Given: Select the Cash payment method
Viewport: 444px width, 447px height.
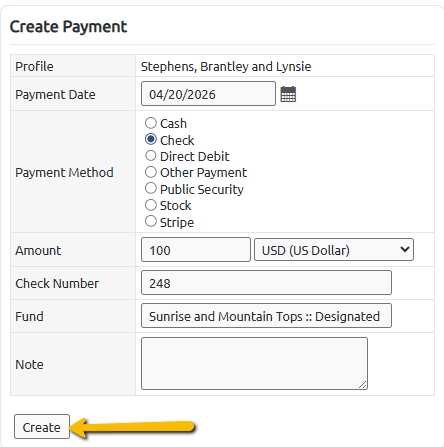Looking at the screenshot, I should (x=151, y=123).
